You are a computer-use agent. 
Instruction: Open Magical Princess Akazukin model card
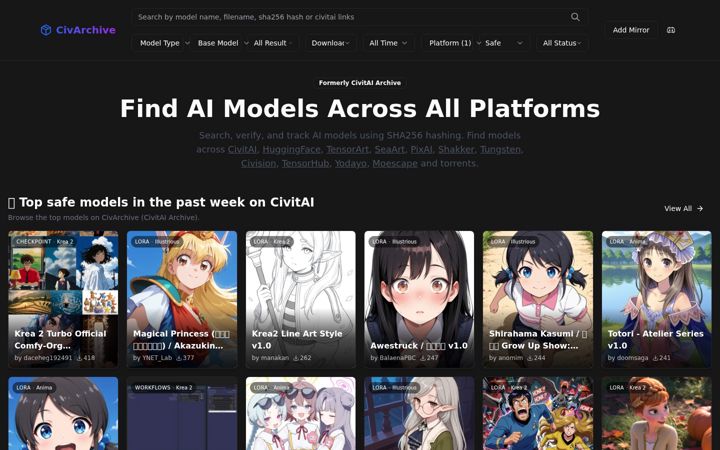[182, 299]
